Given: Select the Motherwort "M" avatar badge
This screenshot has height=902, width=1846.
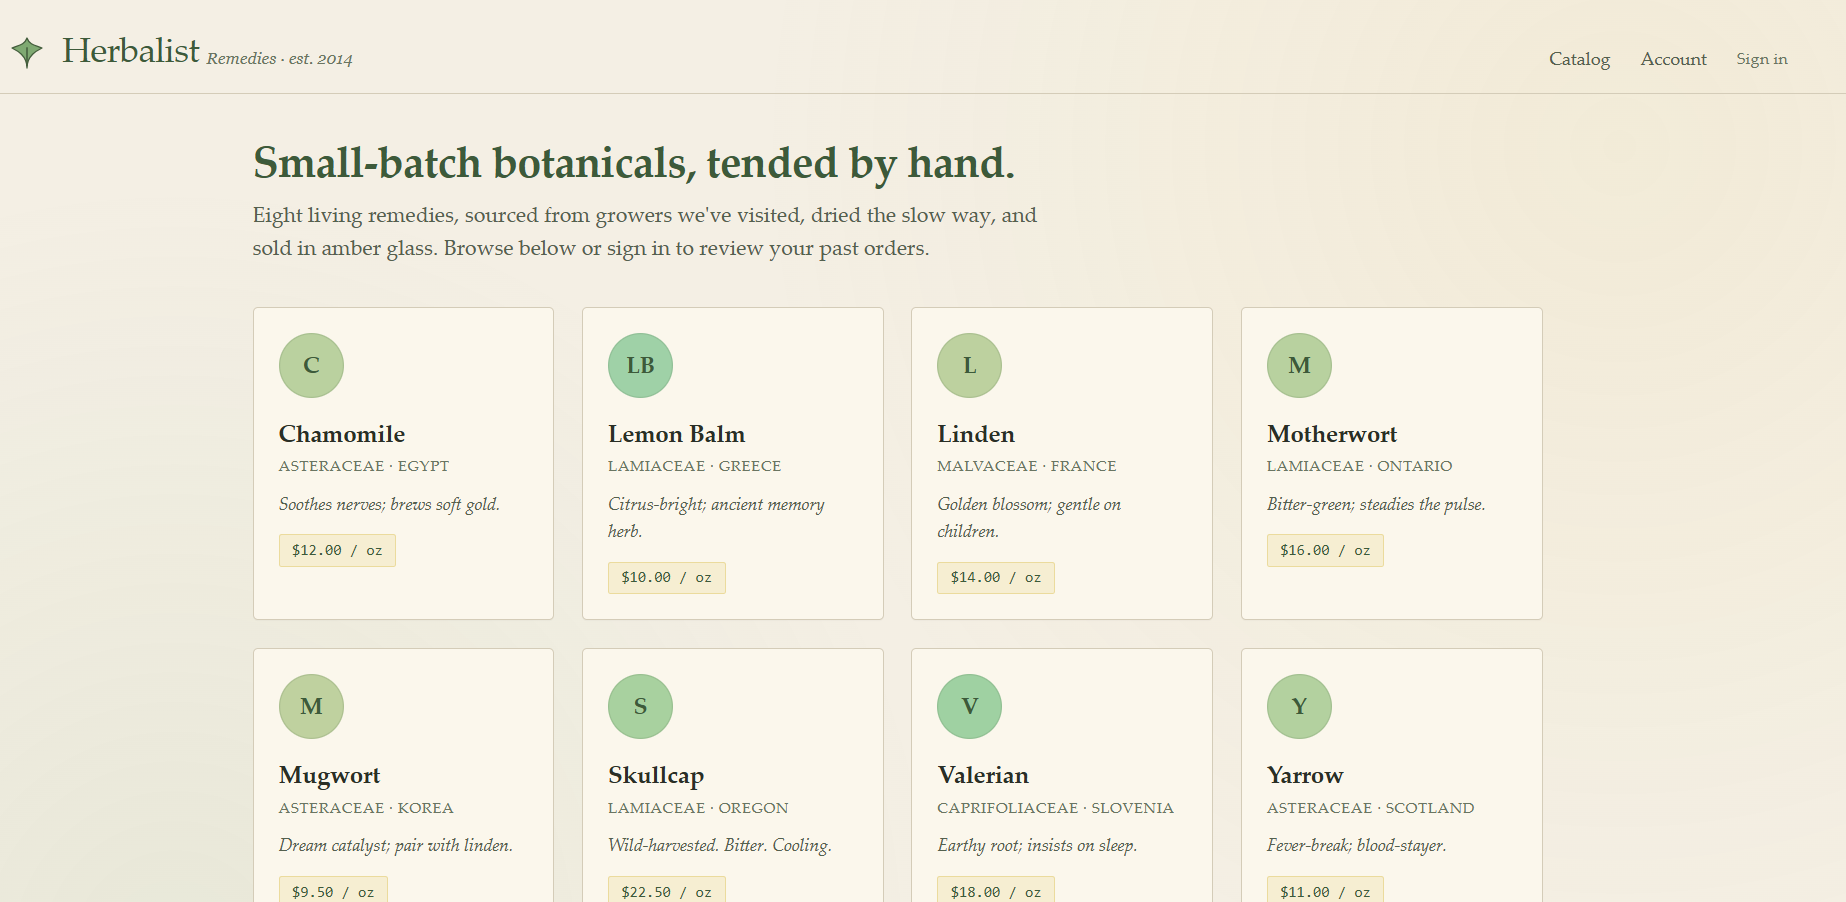Looking at the screenshot, I should click(x=1299, y=365).
